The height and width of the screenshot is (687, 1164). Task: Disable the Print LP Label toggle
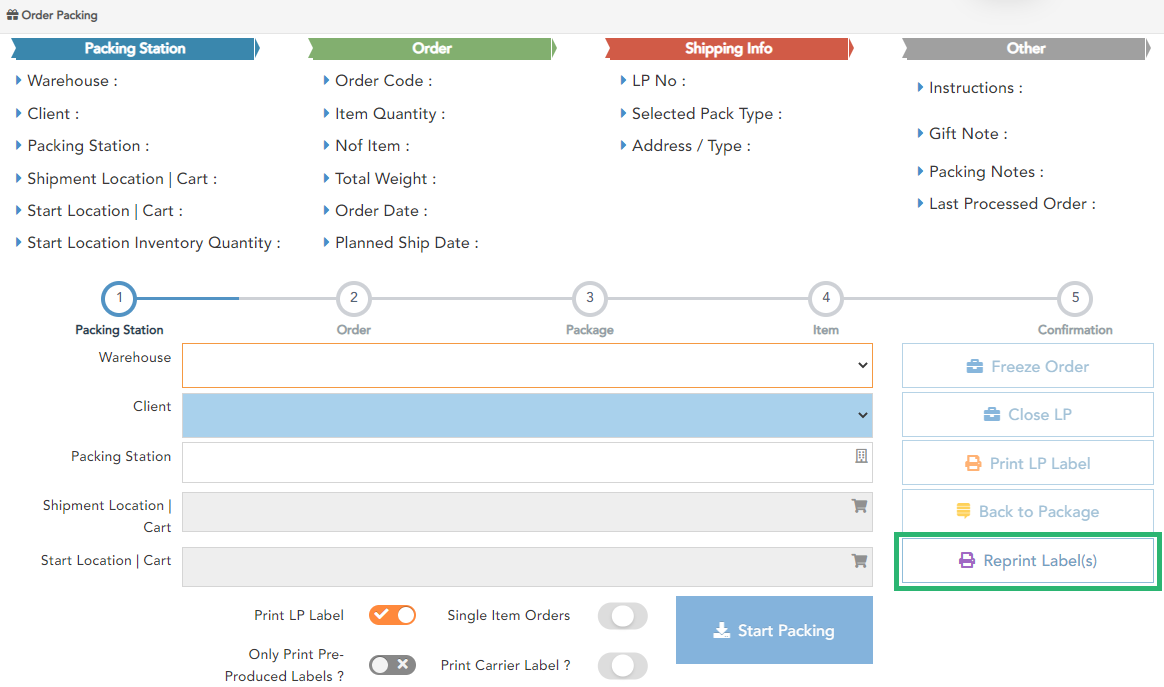click(x=392, y=615)
